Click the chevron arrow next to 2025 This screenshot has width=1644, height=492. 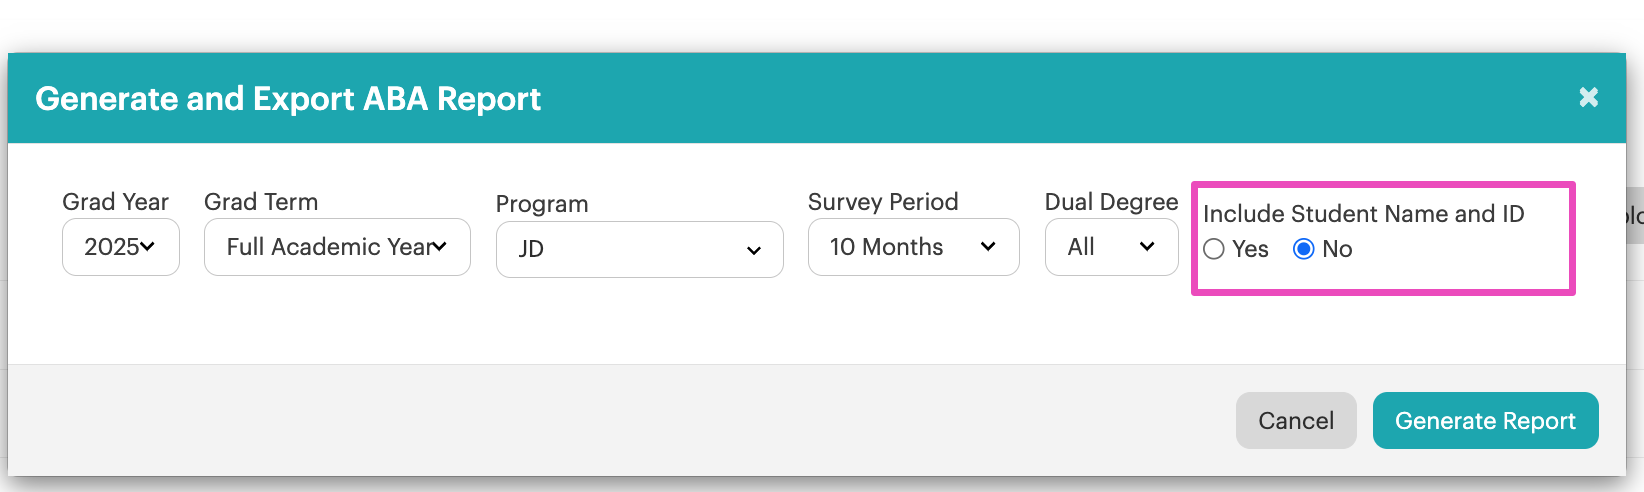pyautogui.click(x=148, y=246)
